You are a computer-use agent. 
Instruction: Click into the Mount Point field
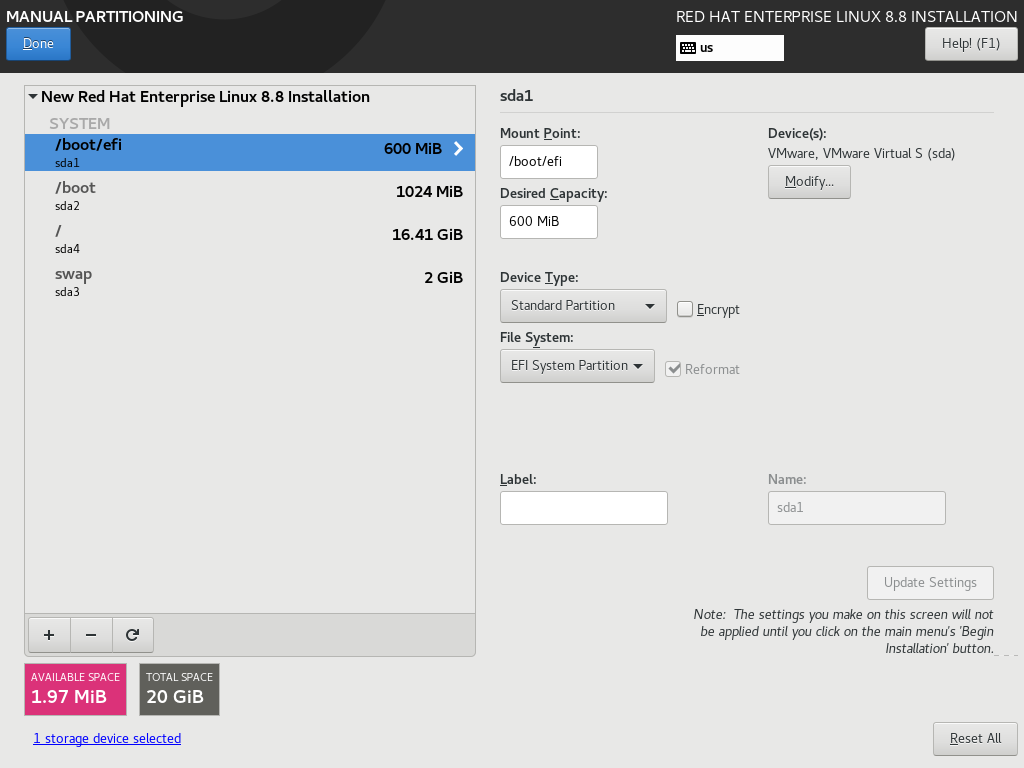(x=549, y=161)
